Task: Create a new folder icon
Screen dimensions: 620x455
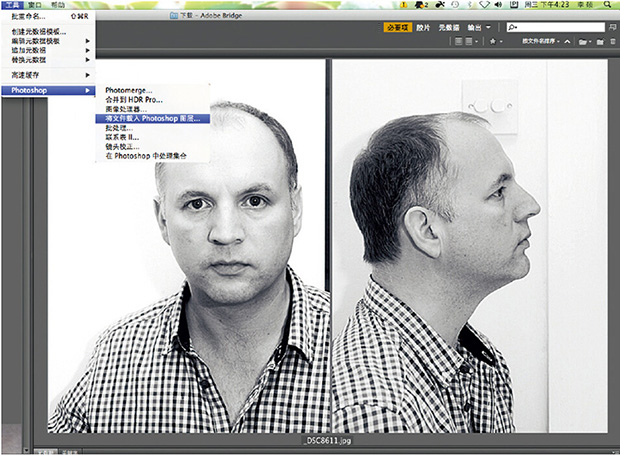Action: [x=600, y=42]
